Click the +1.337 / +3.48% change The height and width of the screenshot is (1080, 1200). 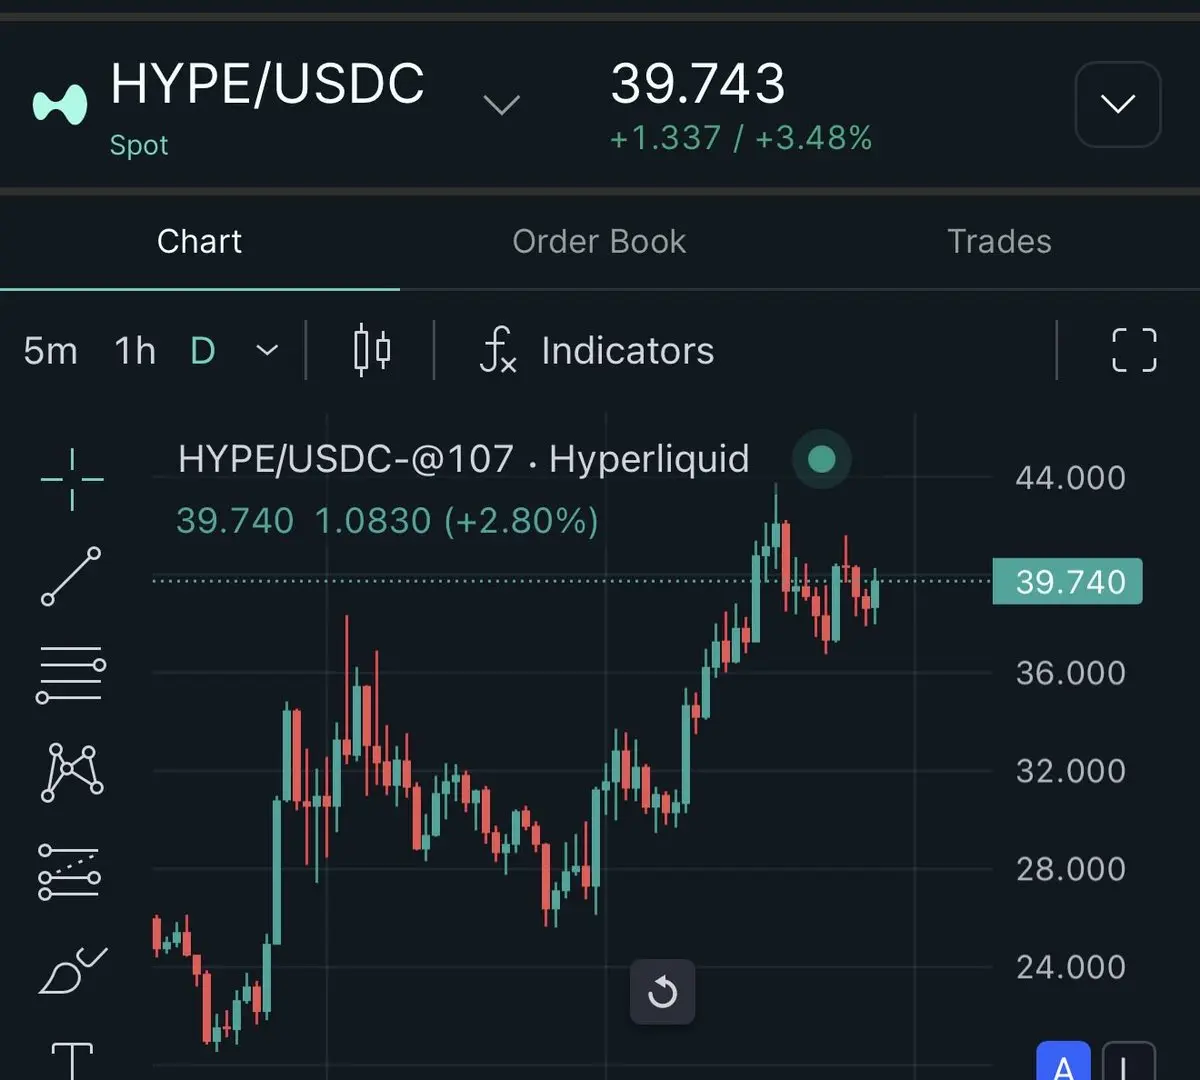(741, 138)
